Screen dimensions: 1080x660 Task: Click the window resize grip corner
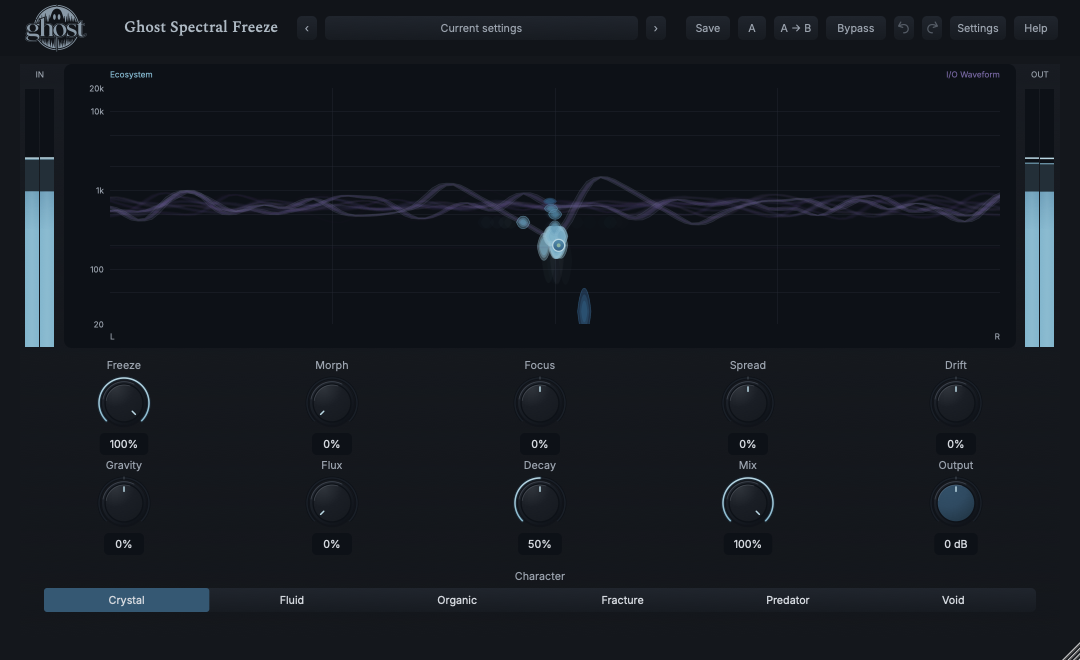pos(1070,651)
